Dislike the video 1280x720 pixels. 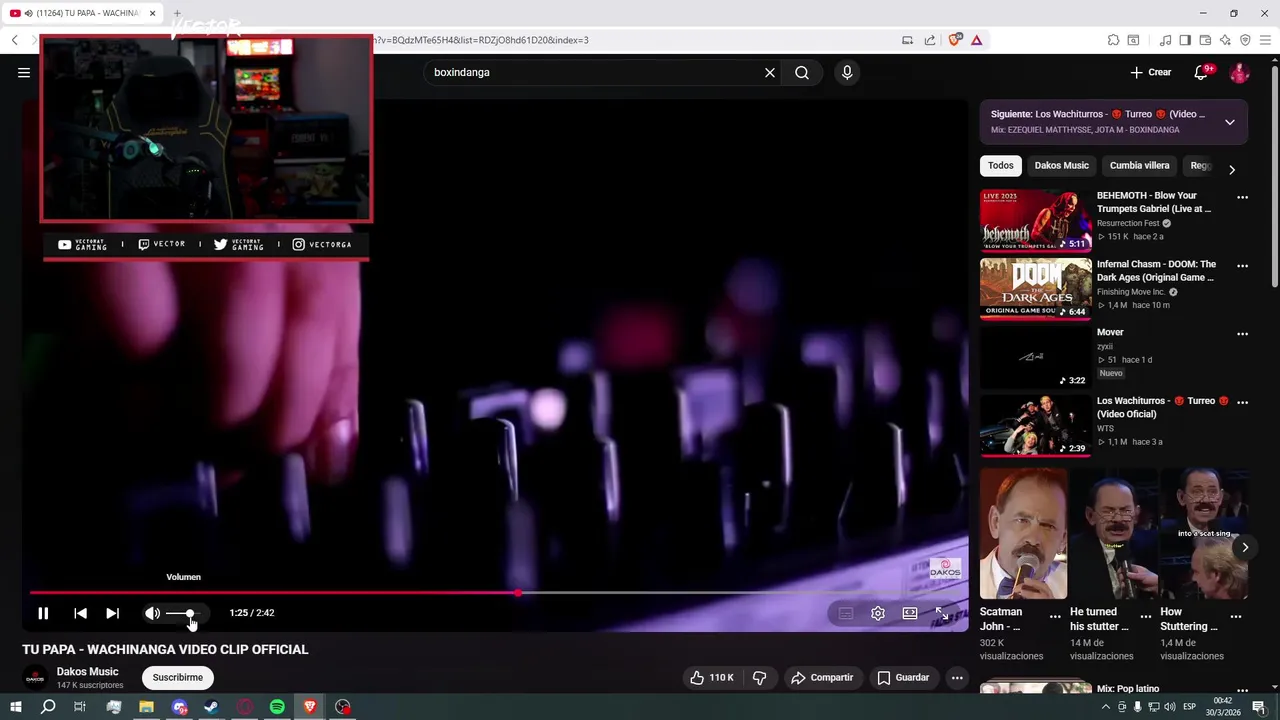click(759, 678)
